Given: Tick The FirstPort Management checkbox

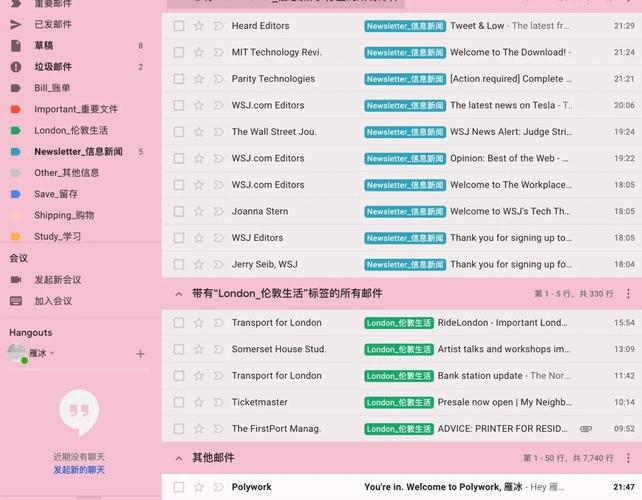Looking at the screenshot, I should point(179,429).
